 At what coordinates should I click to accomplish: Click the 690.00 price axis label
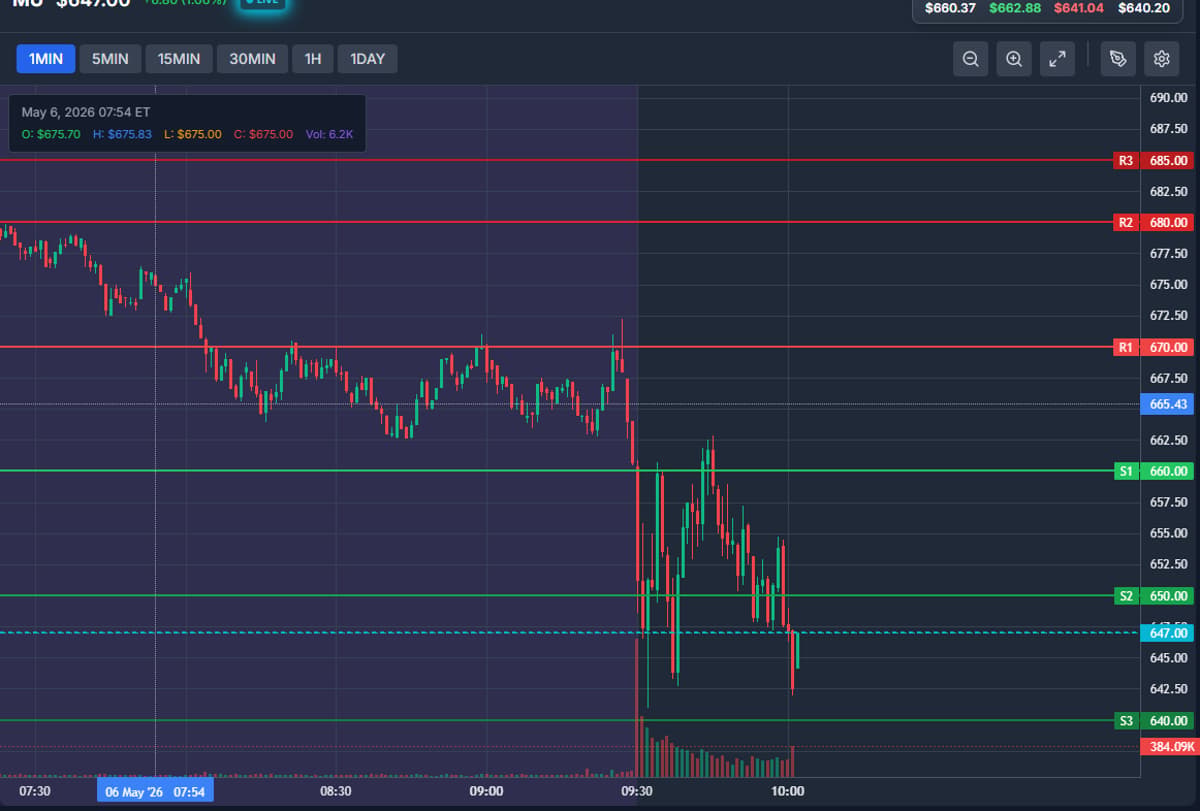(x=1168, y=98)
